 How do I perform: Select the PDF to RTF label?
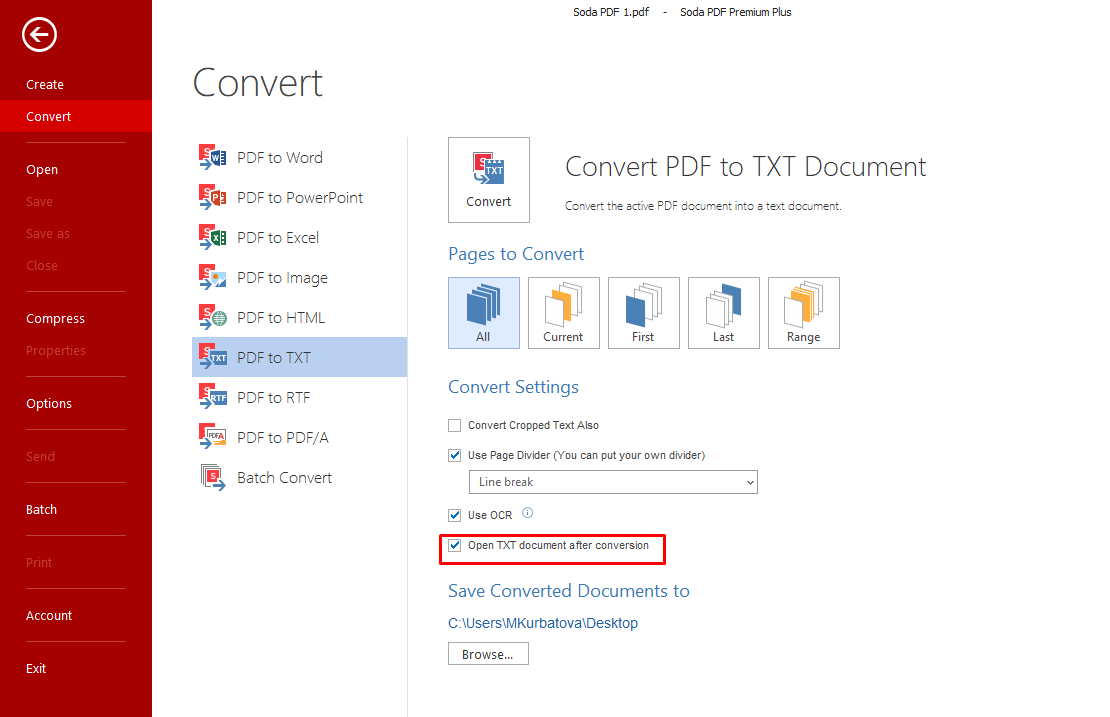273,398
